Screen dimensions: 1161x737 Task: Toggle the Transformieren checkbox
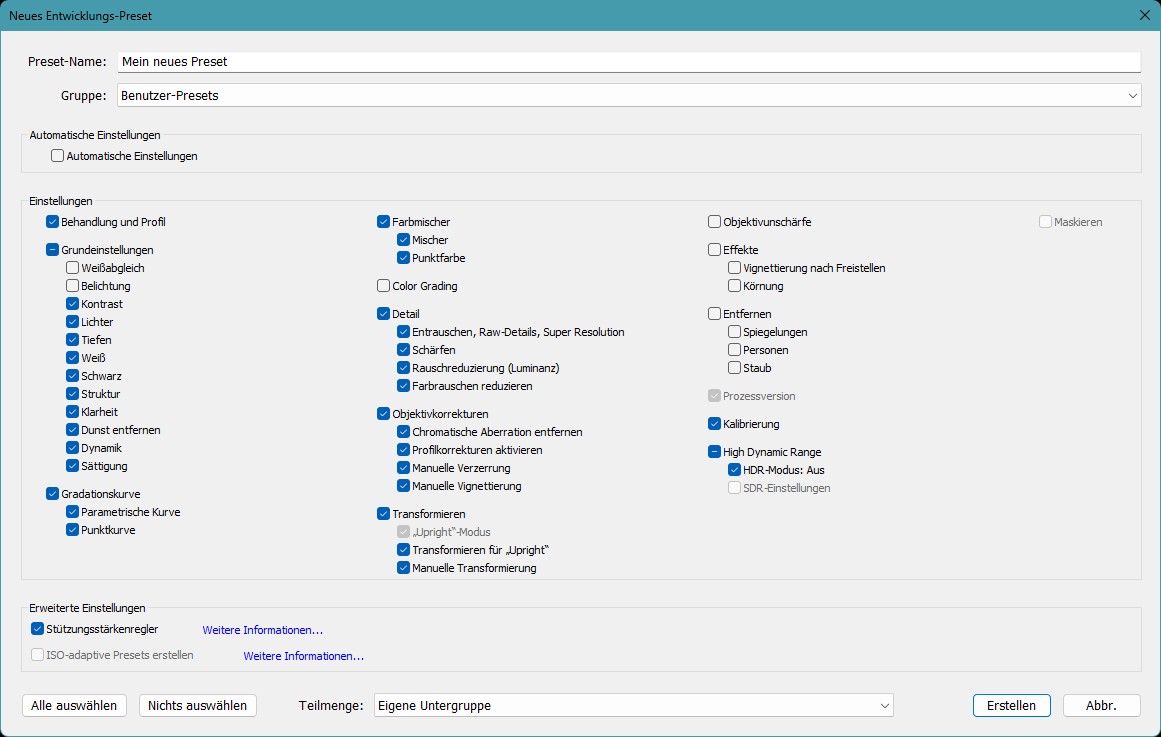click(x=384, y=513)
